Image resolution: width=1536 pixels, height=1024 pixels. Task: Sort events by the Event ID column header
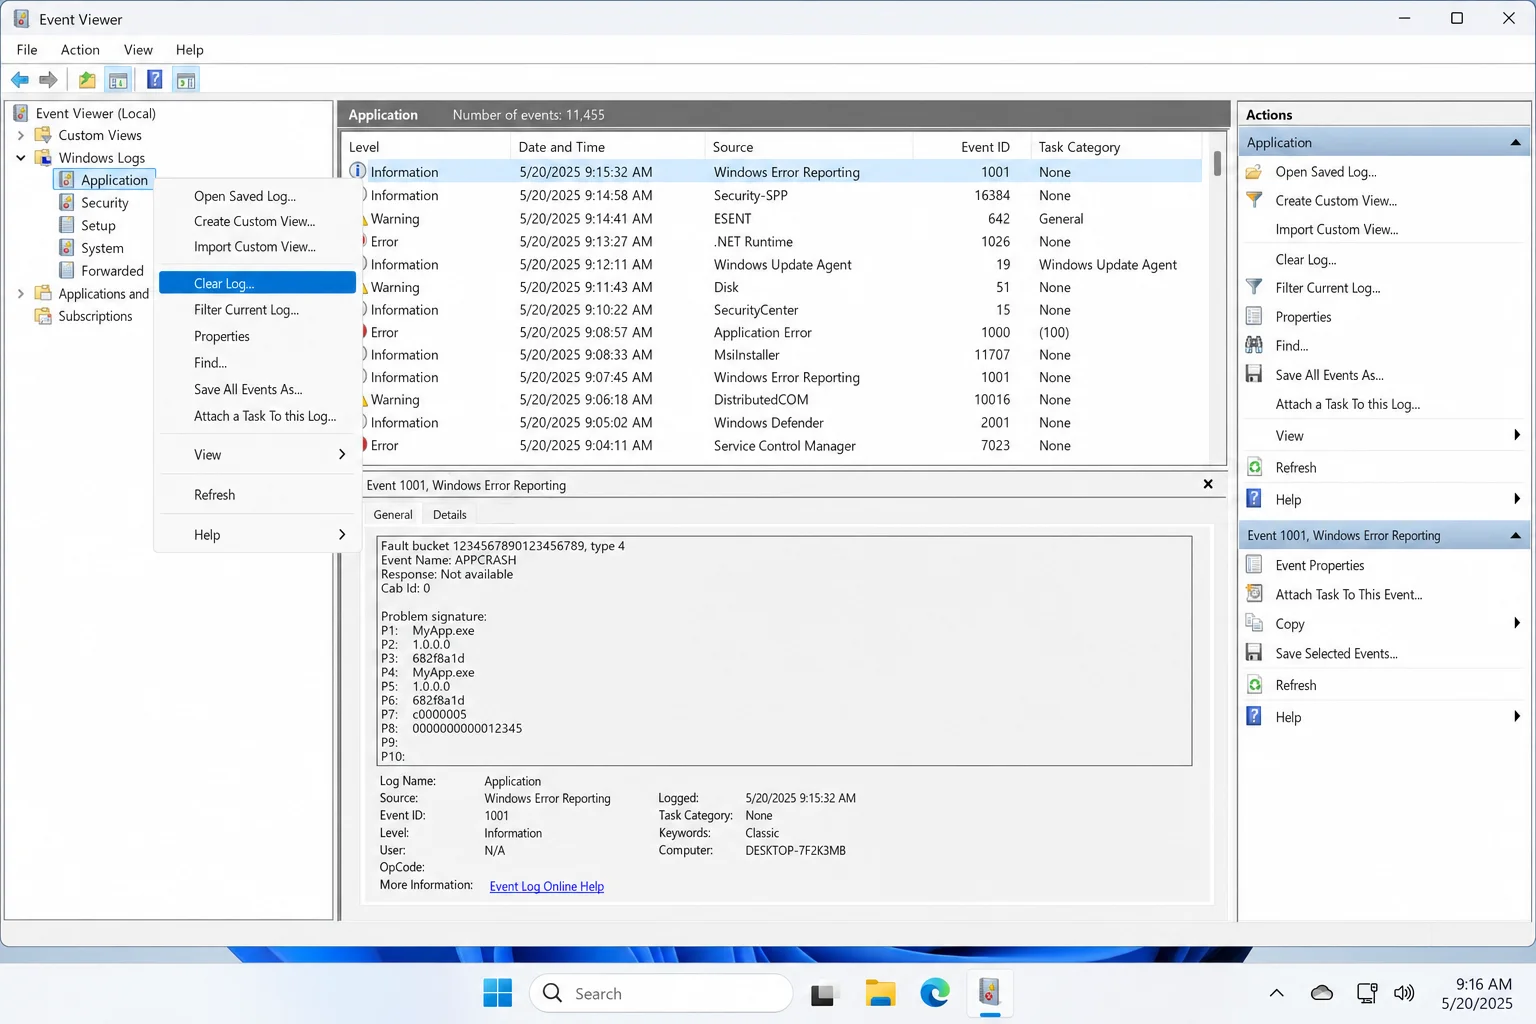970,147
